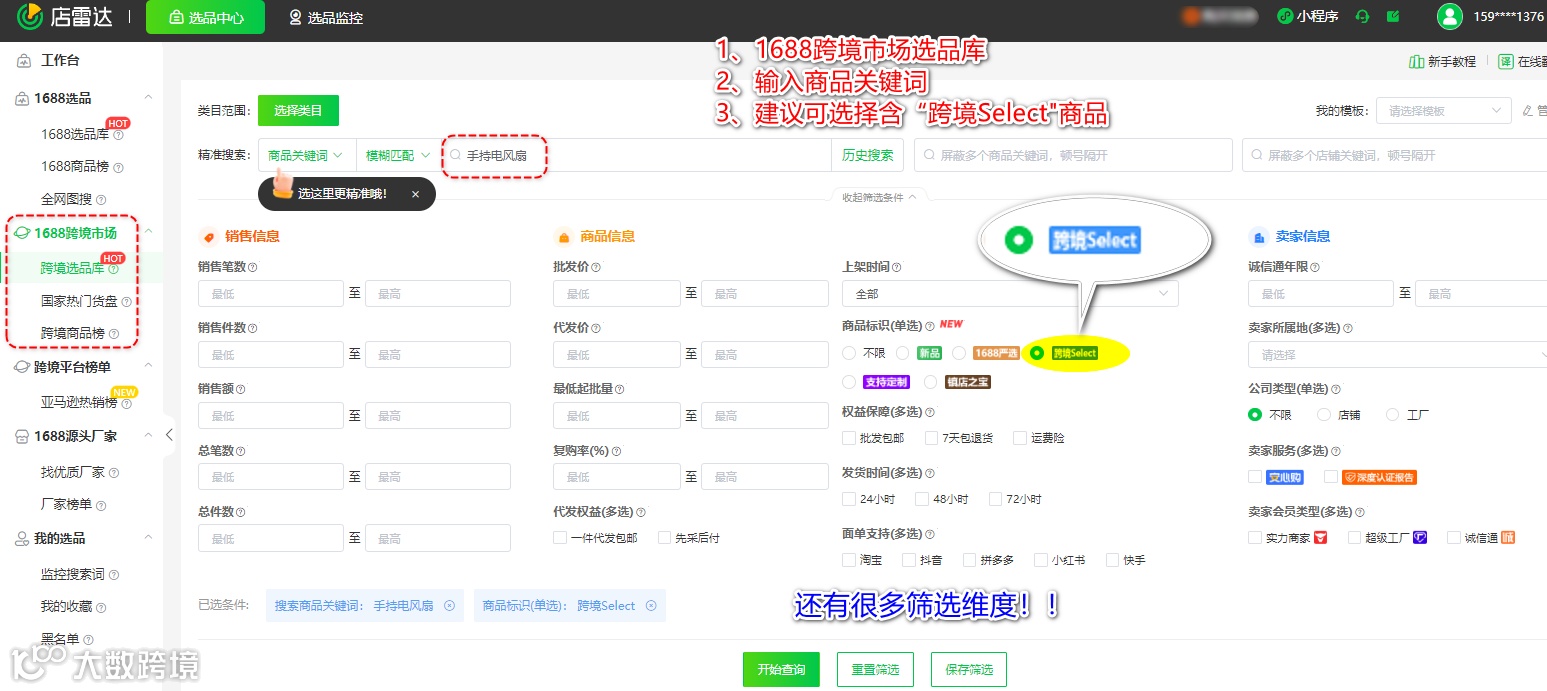
Task: Collapse the 1688源头厂家 sidebar group
Action: coord(148,436)
